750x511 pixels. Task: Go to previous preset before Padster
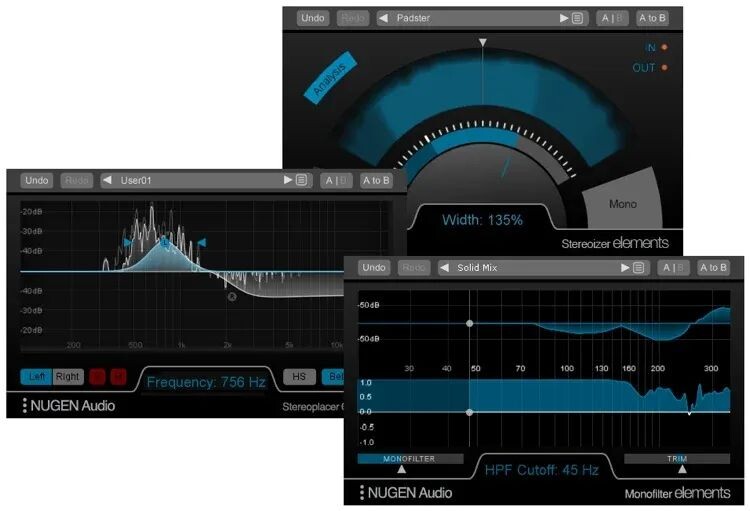point(383,18)
